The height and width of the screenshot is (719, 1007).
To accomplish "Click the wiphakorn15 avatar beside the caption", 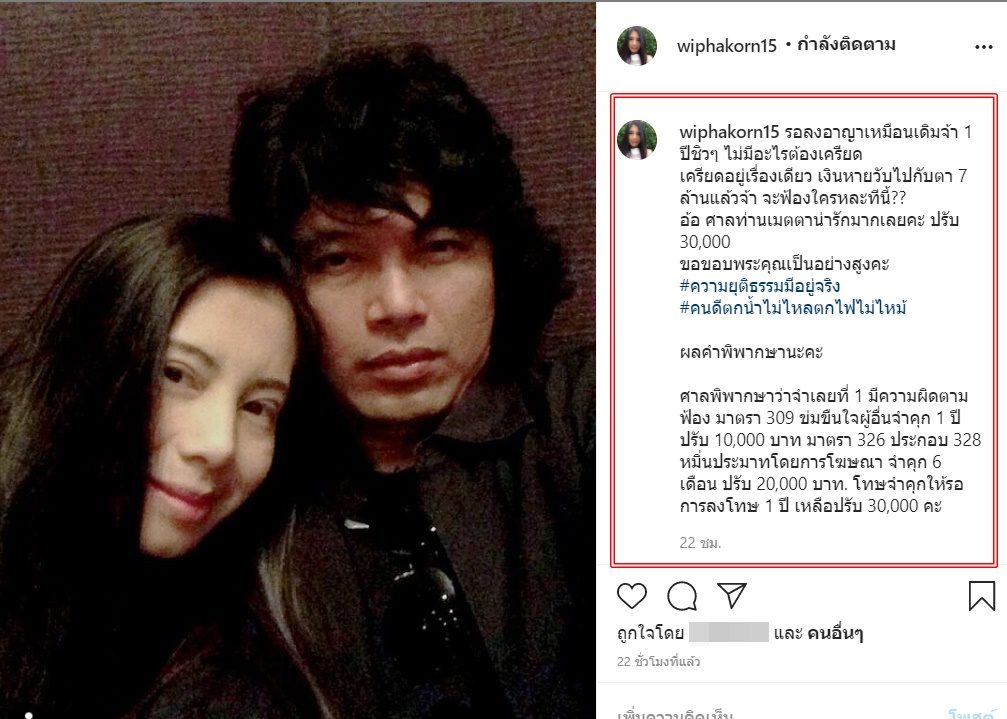I will pos(636,139).
